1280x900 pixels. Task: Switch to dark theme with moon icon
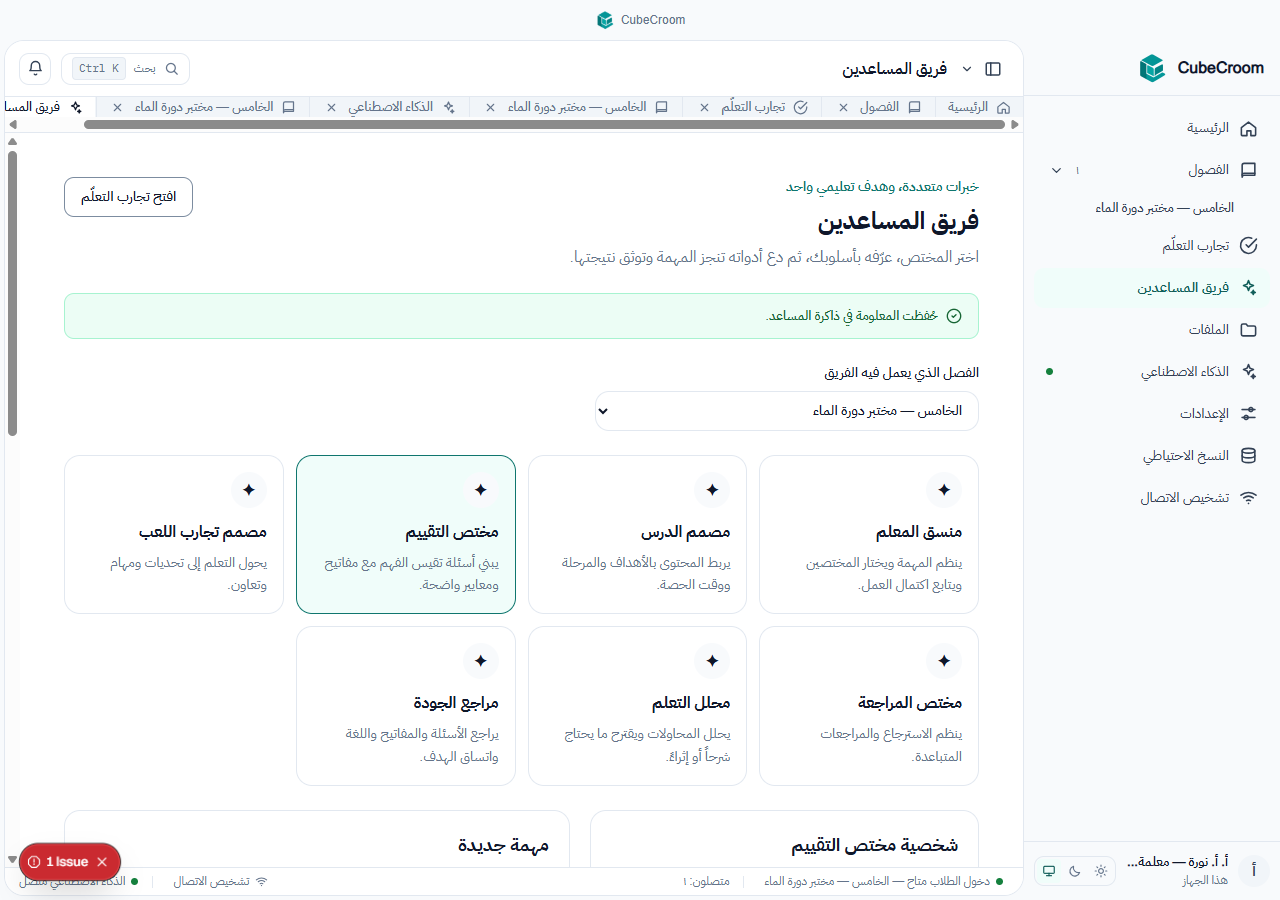(x=1075, y=871)
